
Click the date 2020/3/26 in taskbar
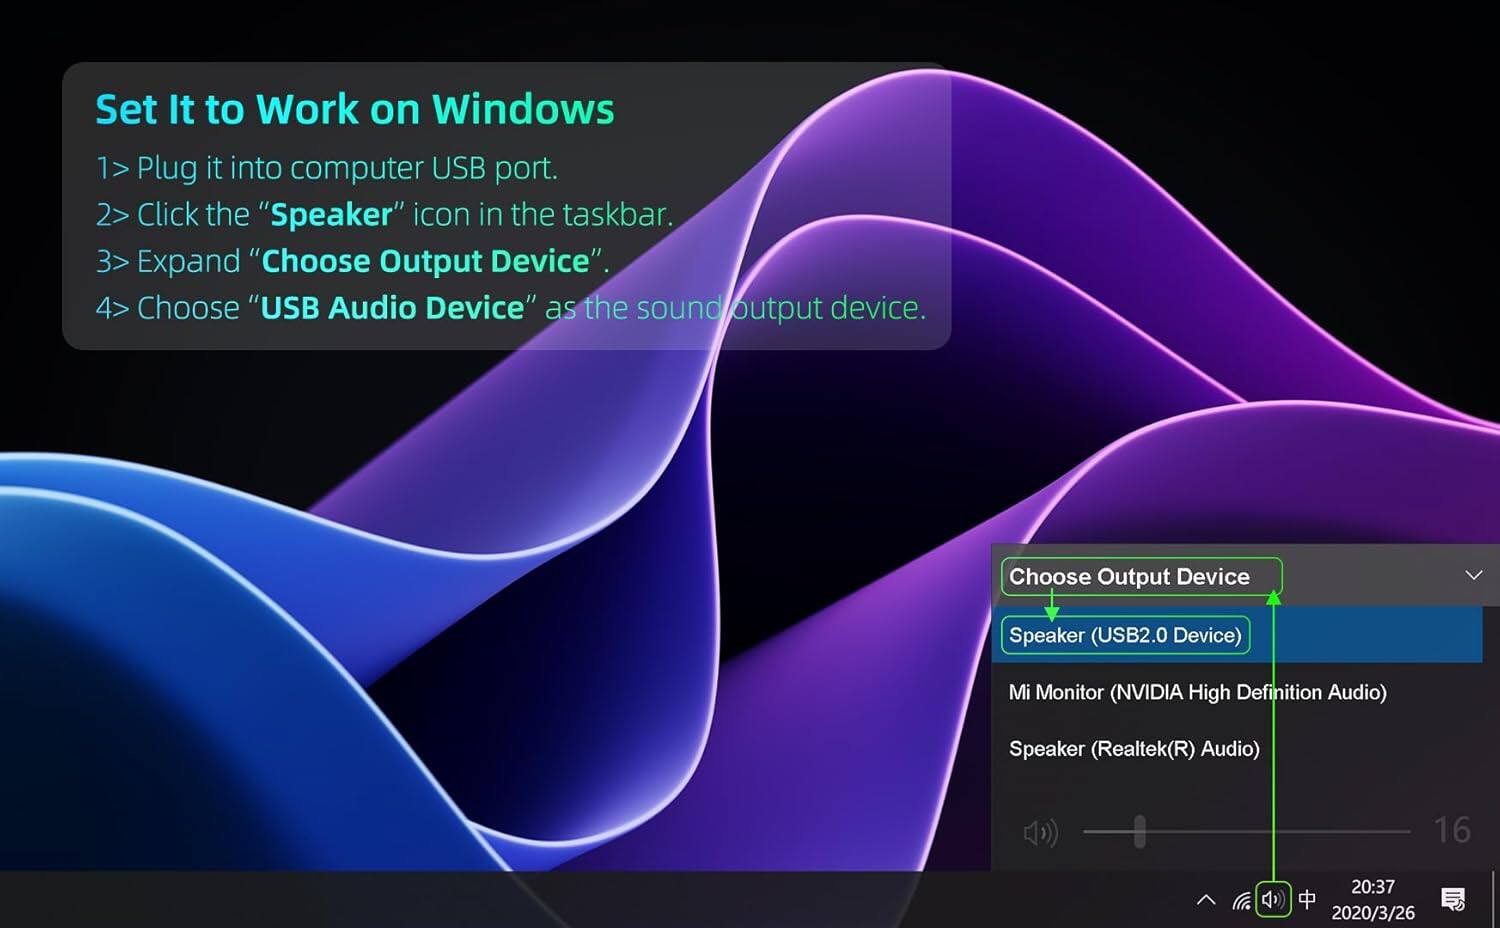tap(1372, 911)
